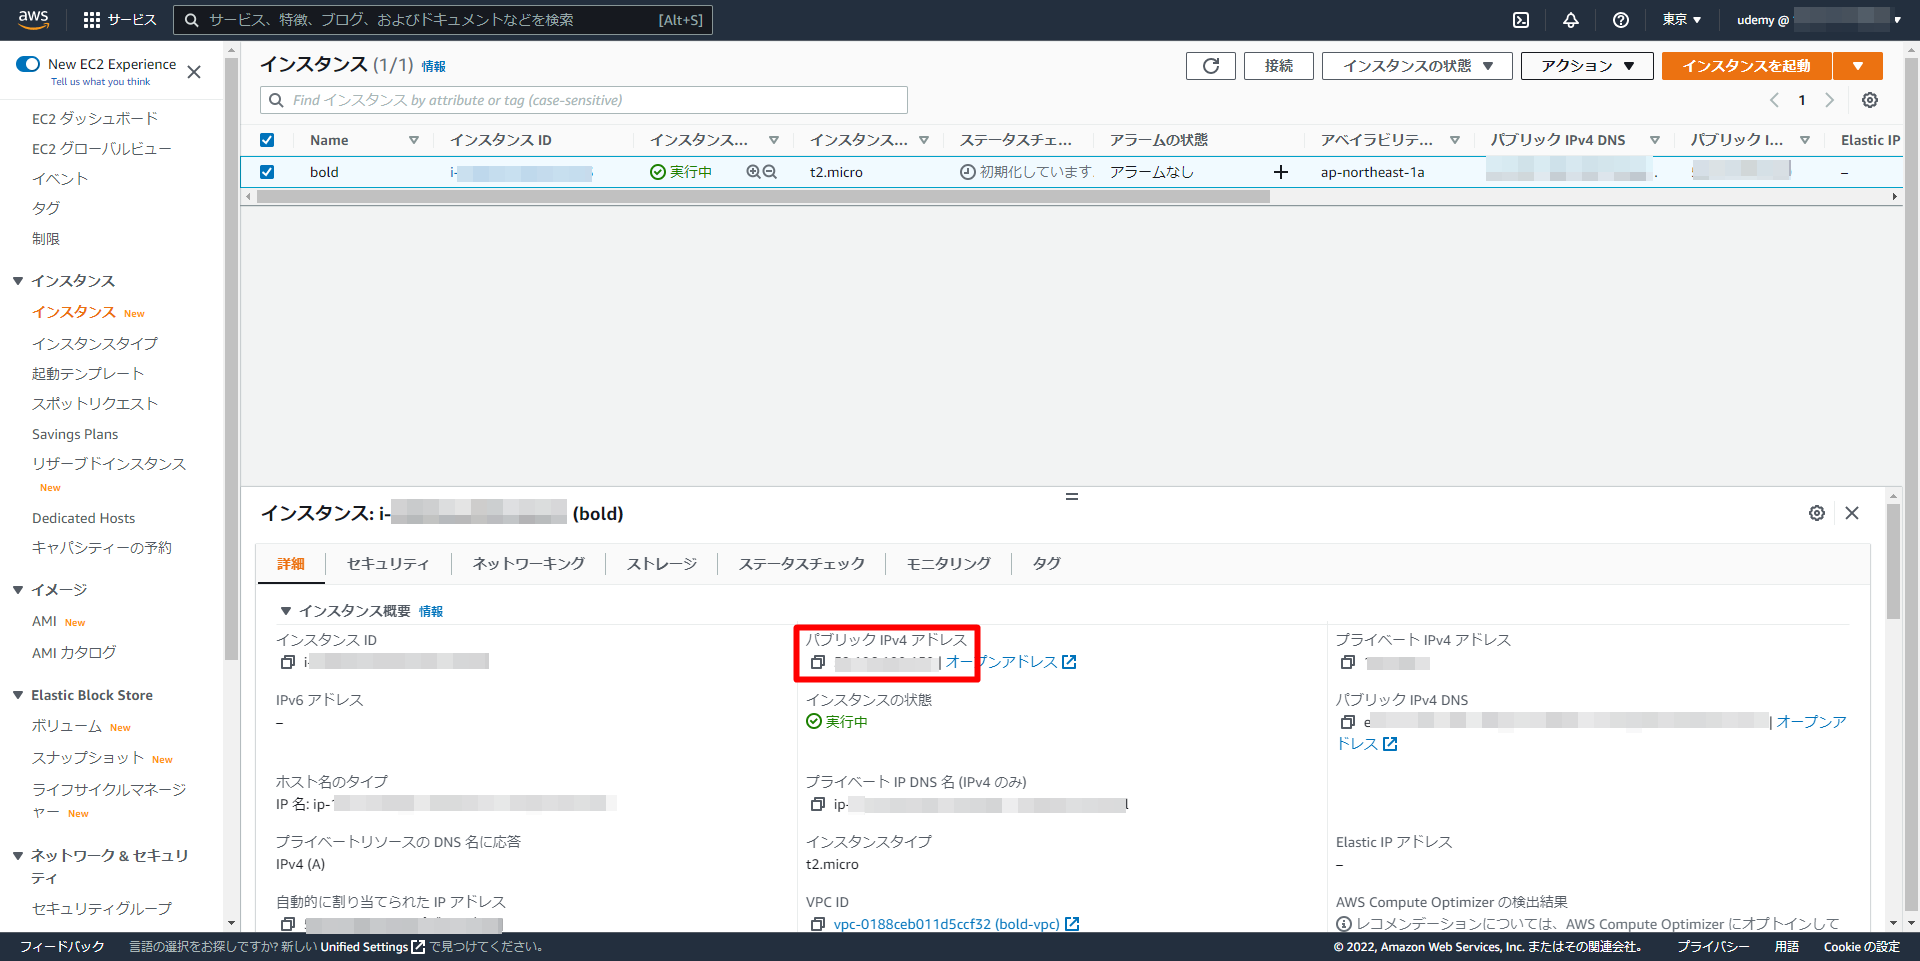This screenshot has width=1920, height=961.
Task: Open the bold-vpc VPC link
Action: [x=946, y=924]
